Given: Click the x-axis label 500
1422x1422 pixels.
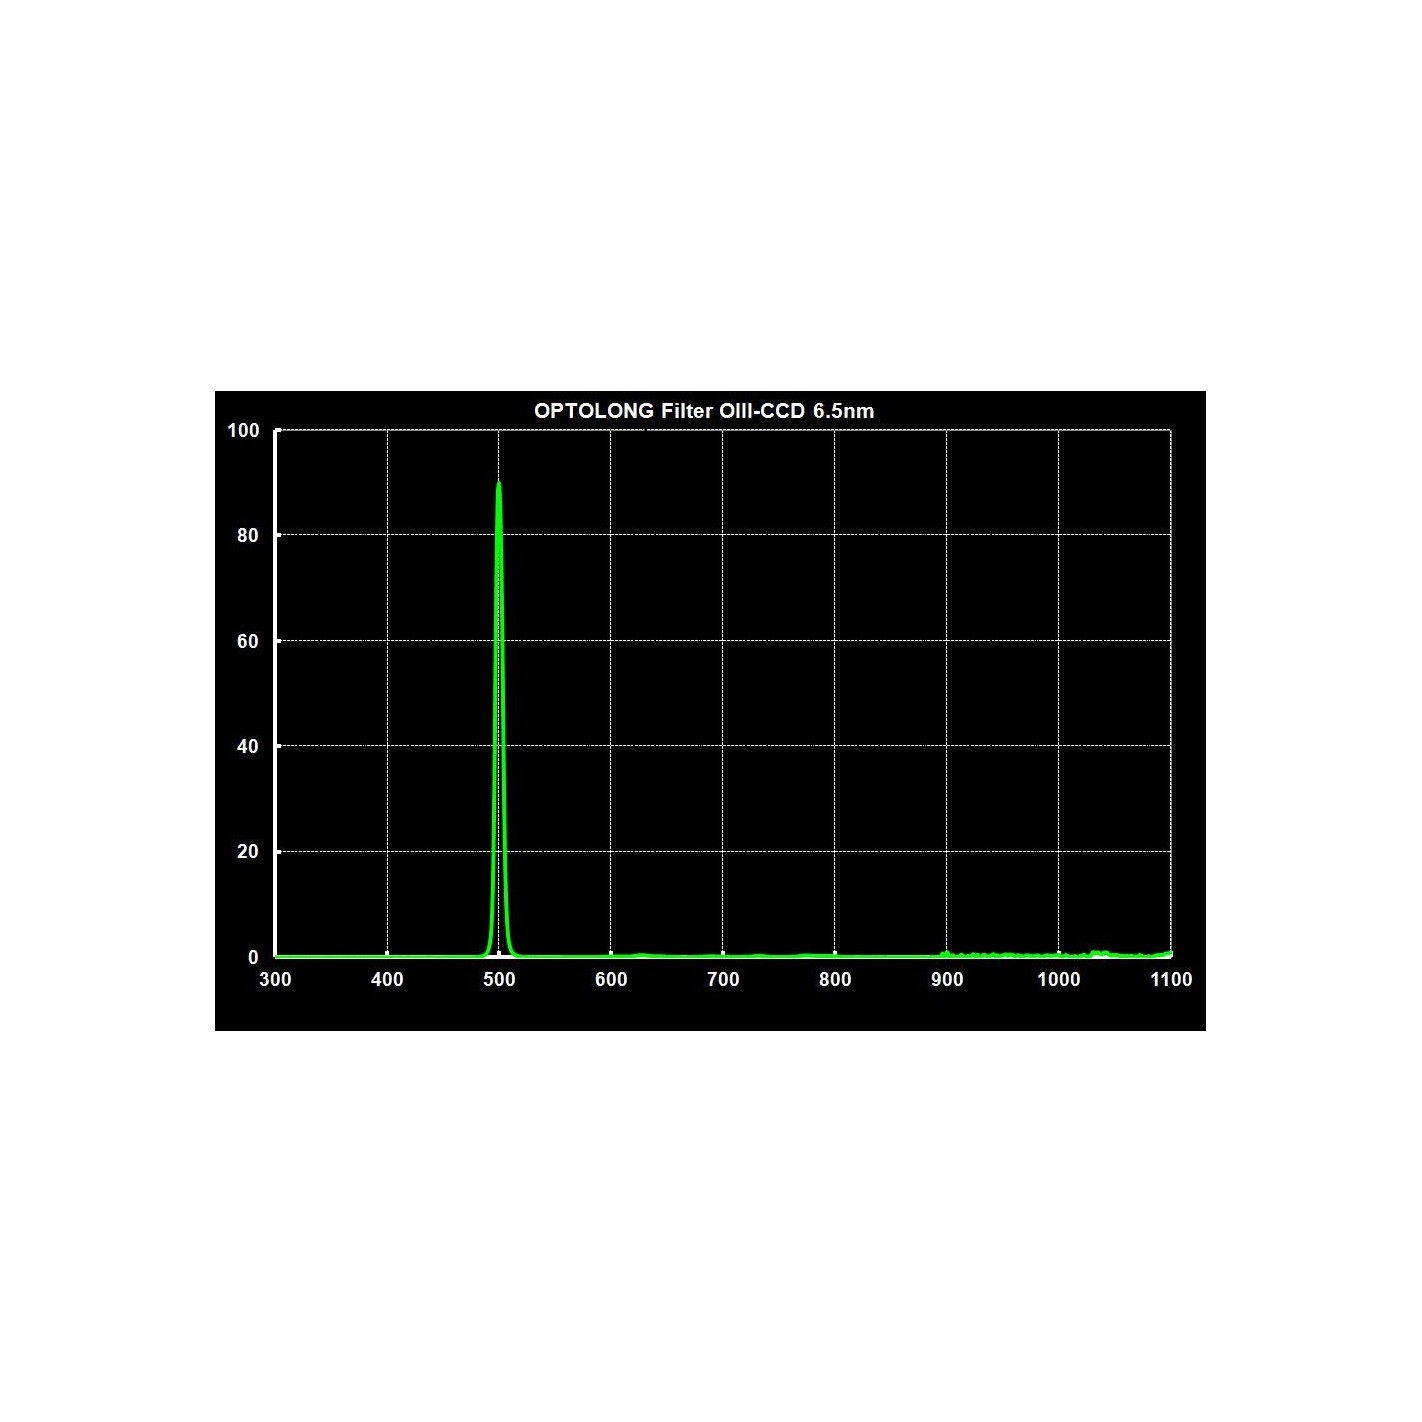Looking at the screenshot, I should point(499,980).
